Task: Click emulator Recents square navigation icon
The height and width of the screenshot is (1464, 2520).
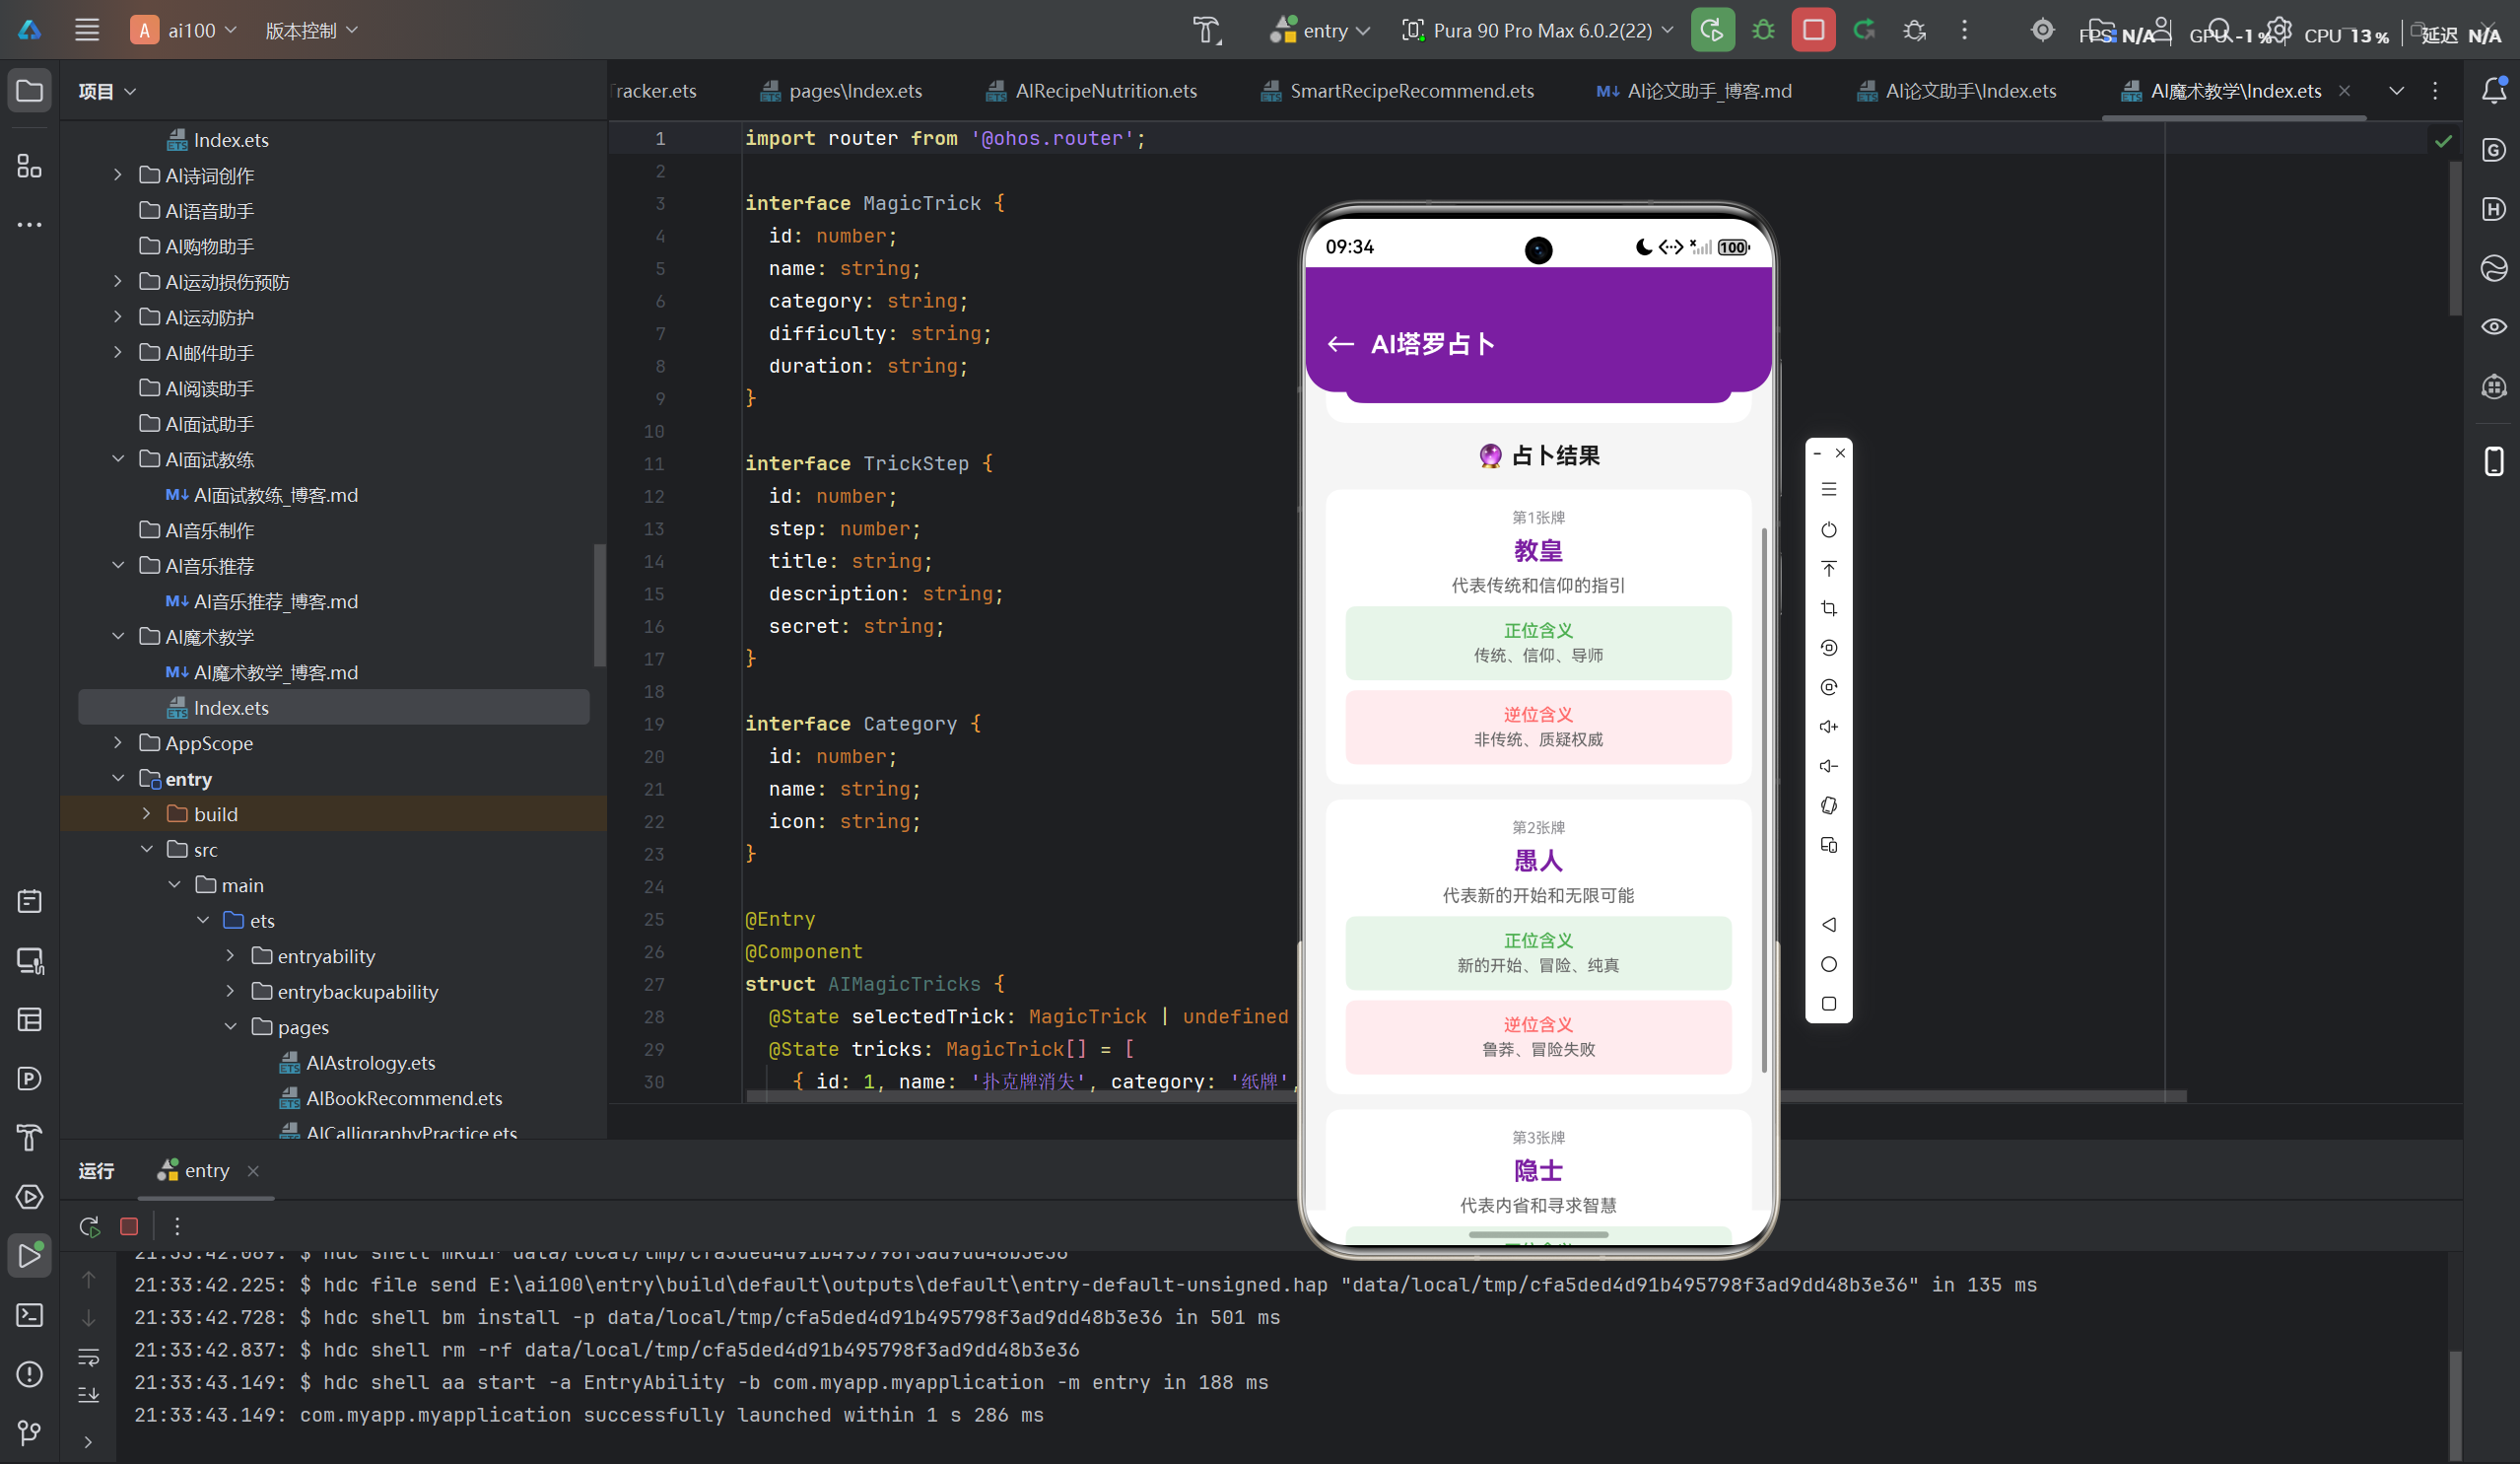Action: coord(1829,1004)
